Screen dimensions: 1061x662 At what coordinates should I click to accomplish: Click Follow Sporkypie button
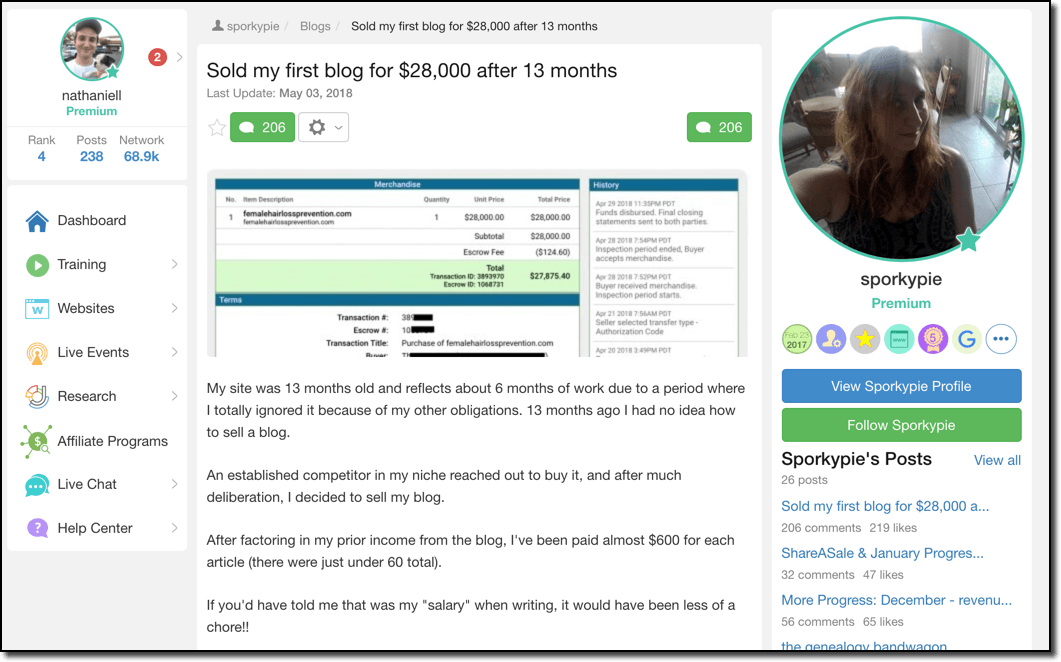901,425
